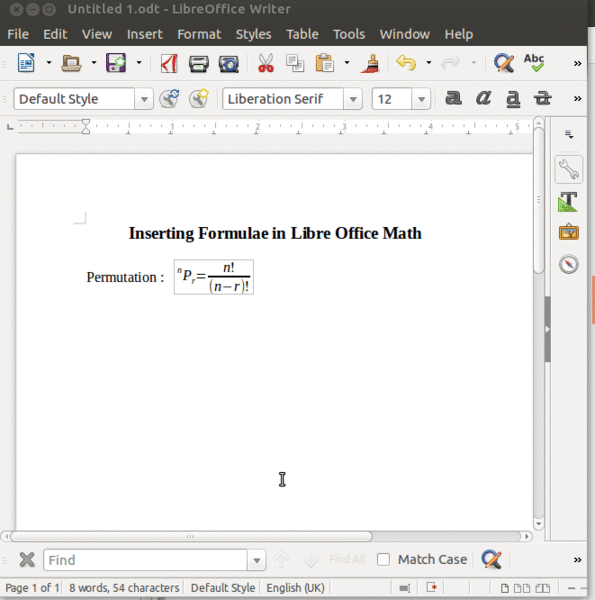Open Print Preview icon
Viewport: 595px width, 600px height.
click(228, 64)
